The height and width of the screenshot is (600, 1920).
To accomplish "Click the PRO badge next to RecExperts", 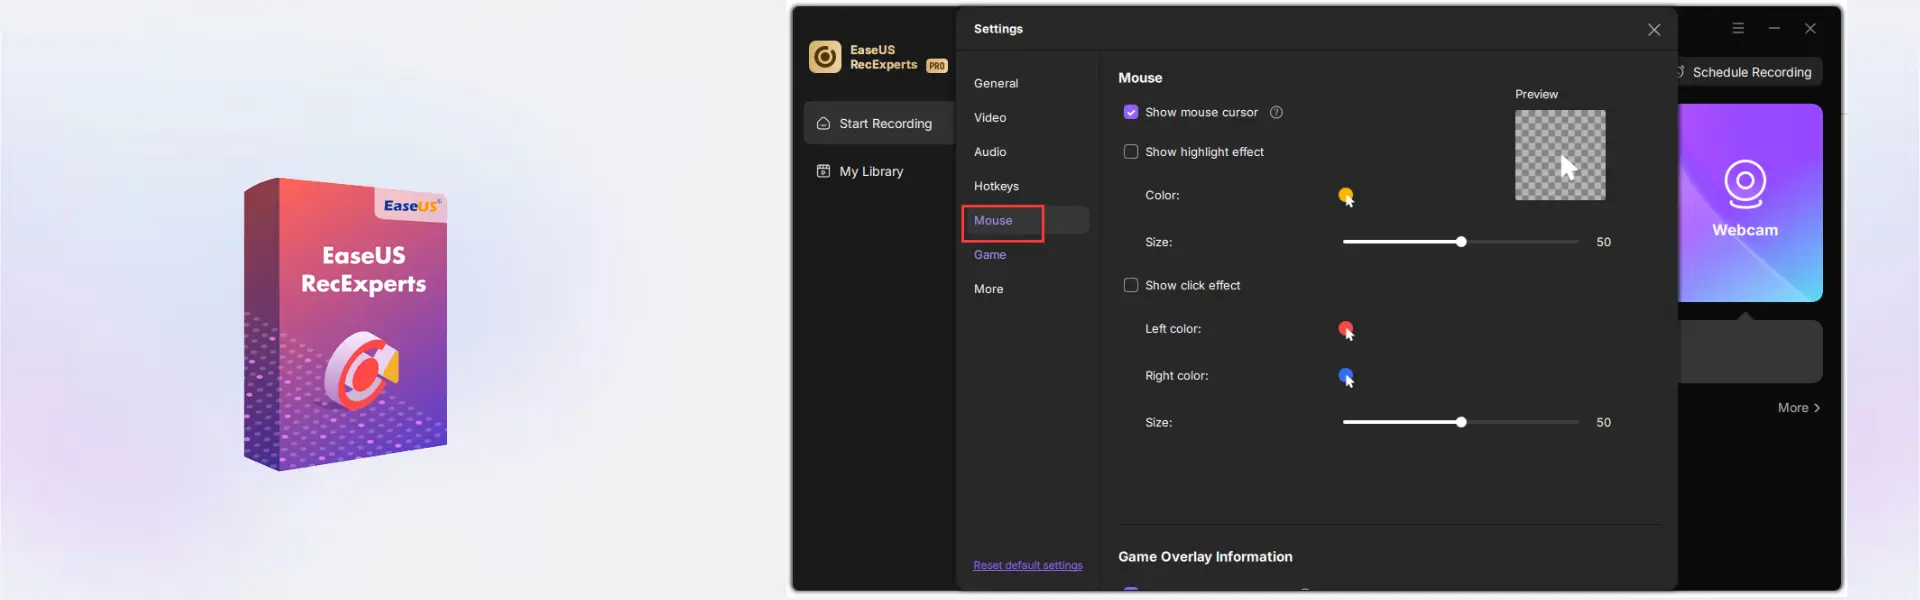I will pos(937,66).
